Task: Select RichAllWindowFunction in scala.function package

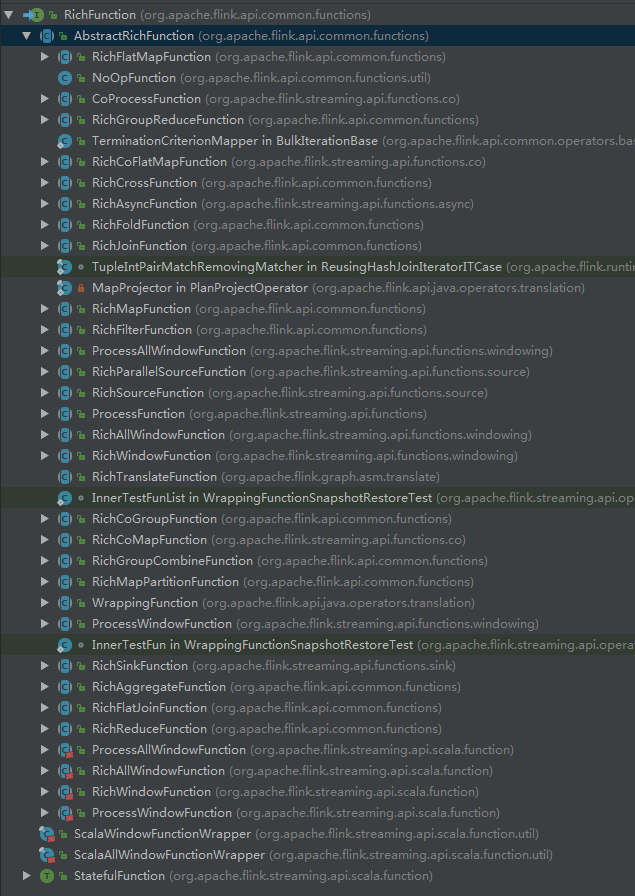Action: [x=317, y=771]
